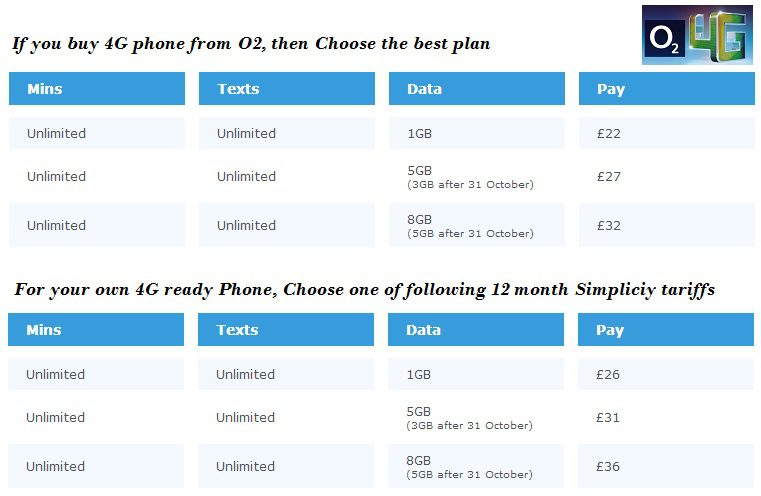Click the Data header in first table
Screen dimensions: 761x496
point(477,89)
